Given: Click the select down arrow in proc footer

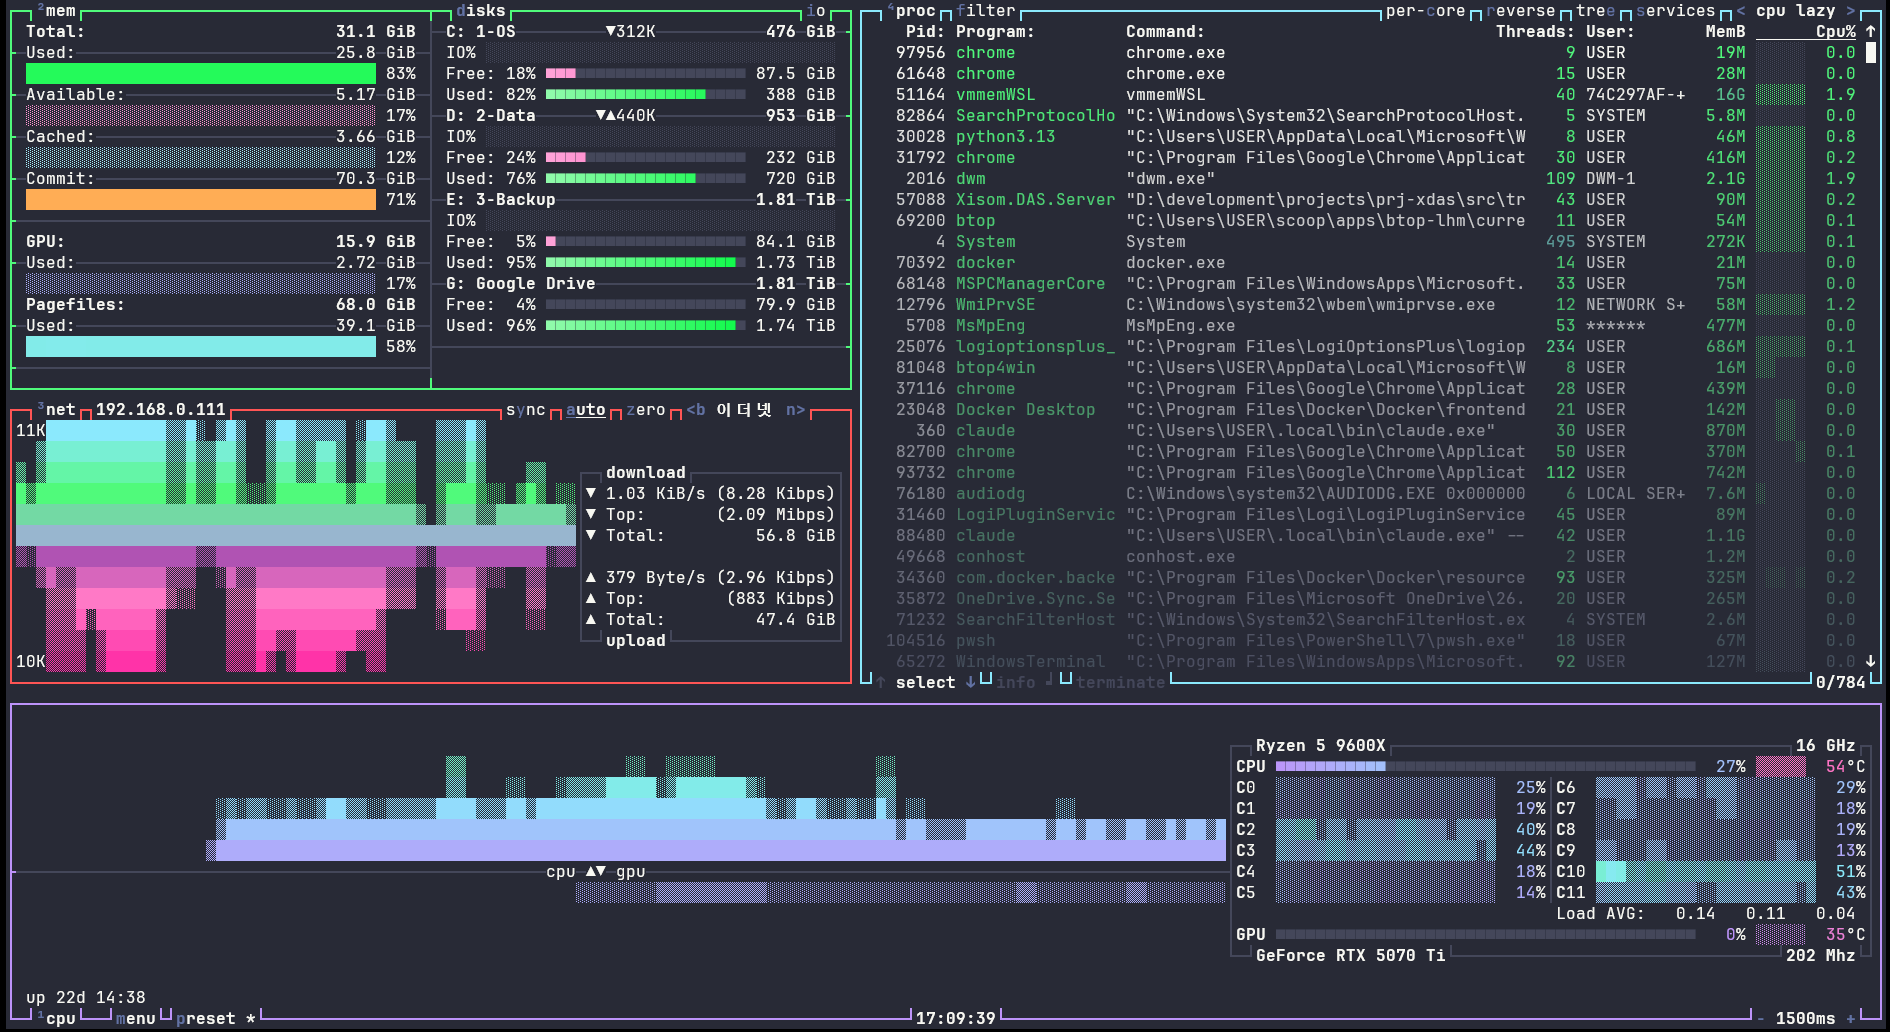Looking at the screenshot, I should point(970,682).
